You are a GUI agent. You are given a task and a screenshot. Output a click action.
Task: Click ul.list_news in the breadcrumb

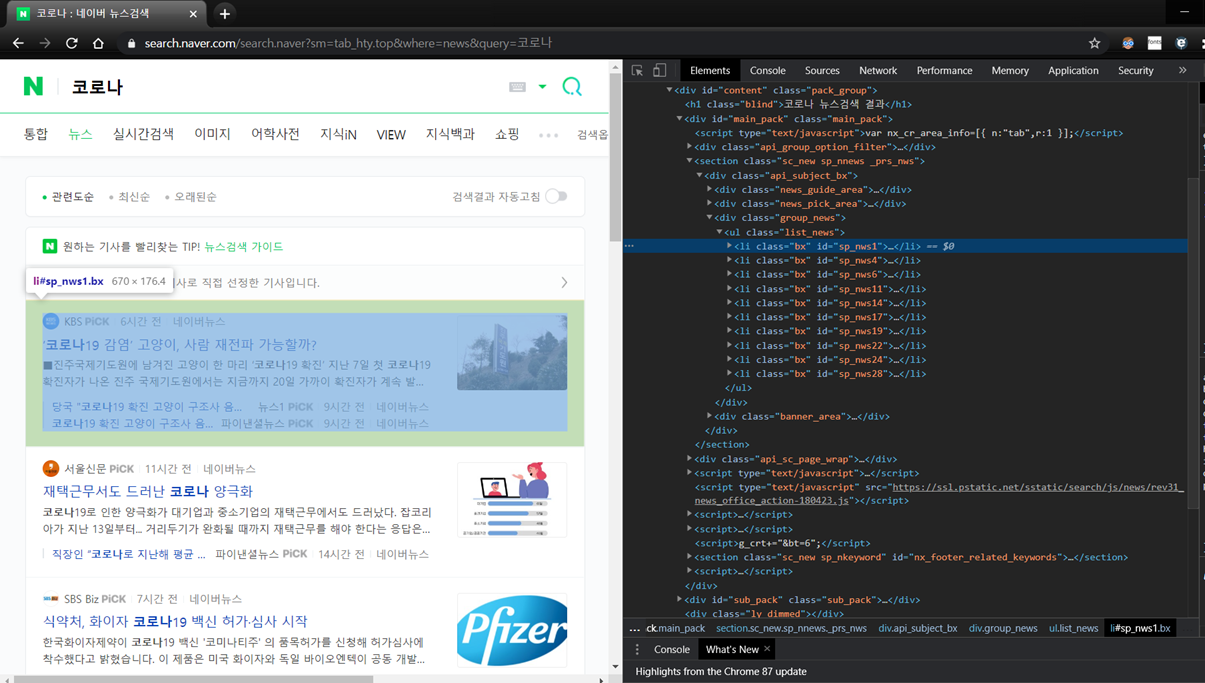[1073, 628]
